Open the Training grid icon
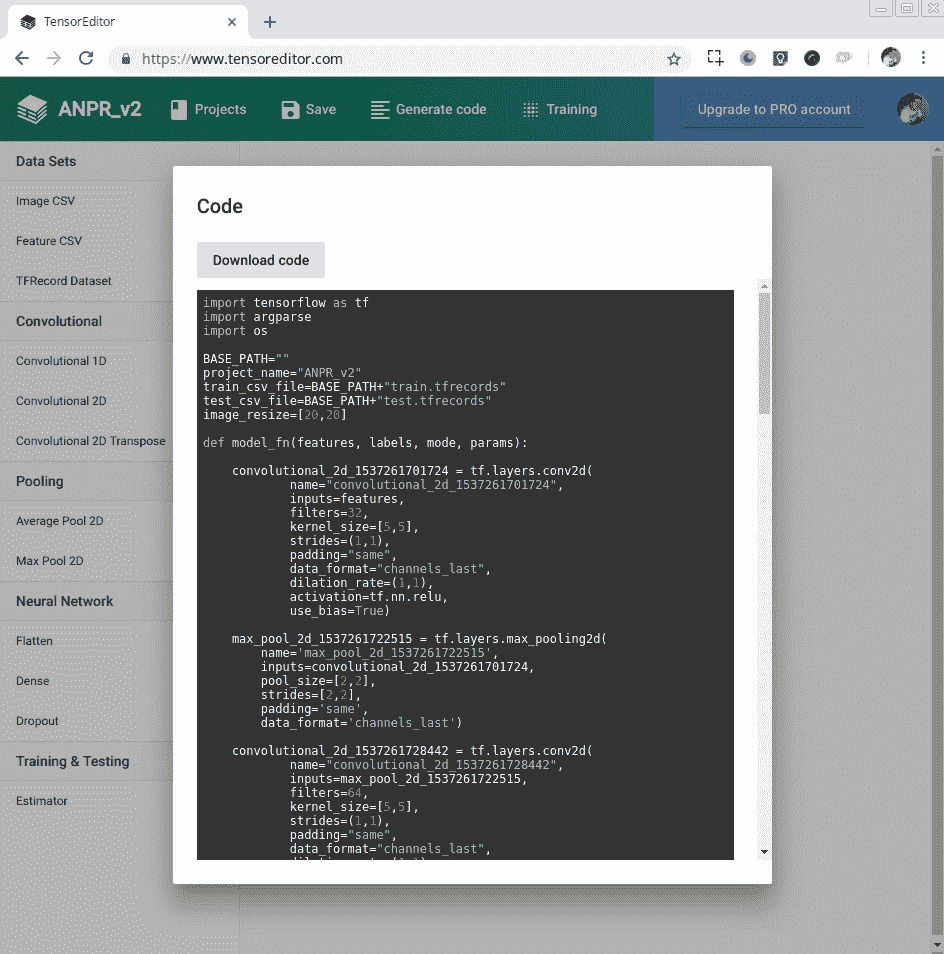 (x=531, y=110)
